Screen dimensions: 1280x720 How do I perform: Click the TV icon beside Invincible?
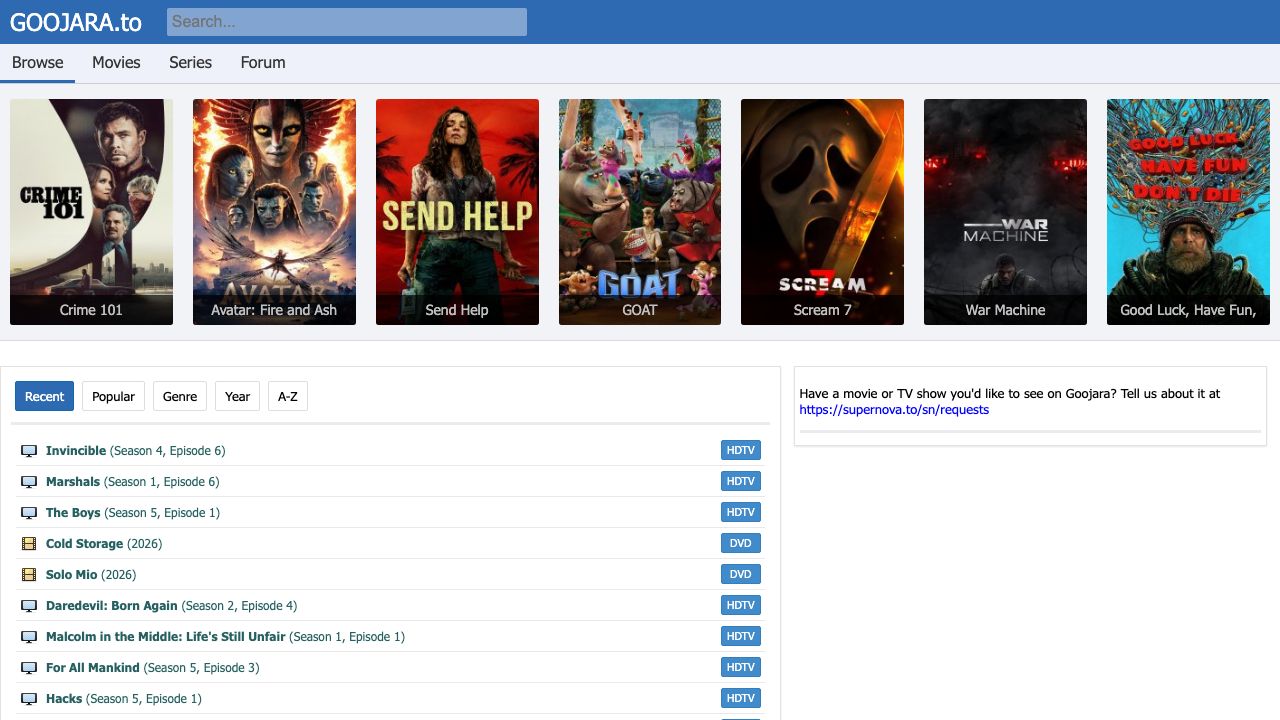pos(29,451)
